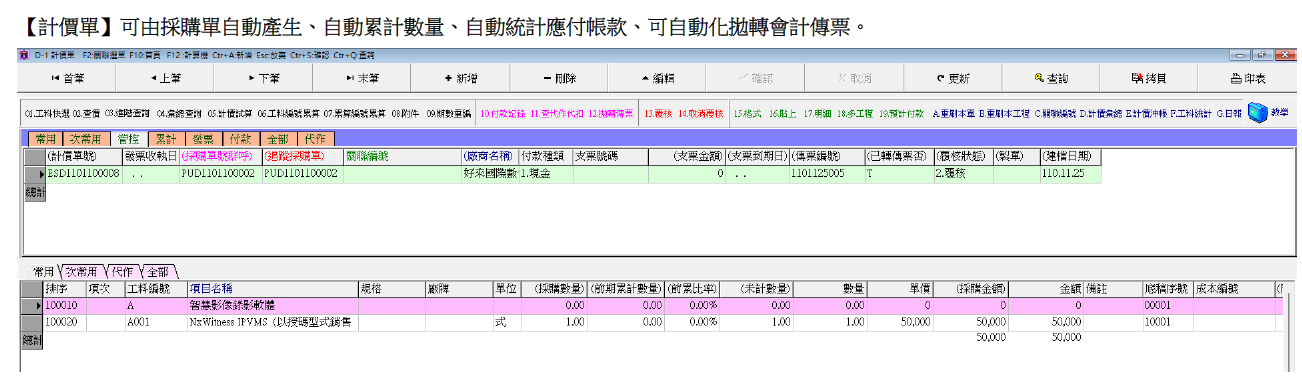Open D.計價彙總 pricing summary

[1100, 114]
